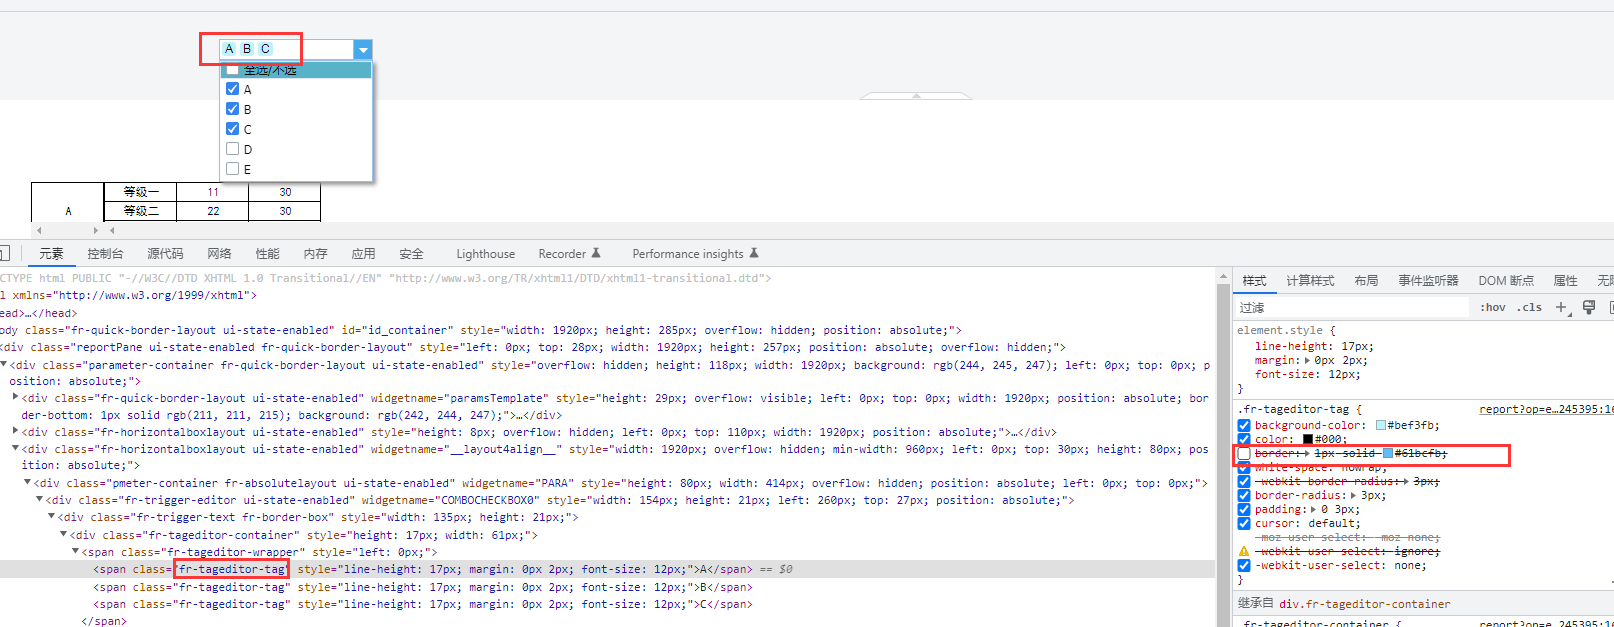The image size is (1614, 627).
Task: Enable the border property checkbox
Action: (1244, 454)
